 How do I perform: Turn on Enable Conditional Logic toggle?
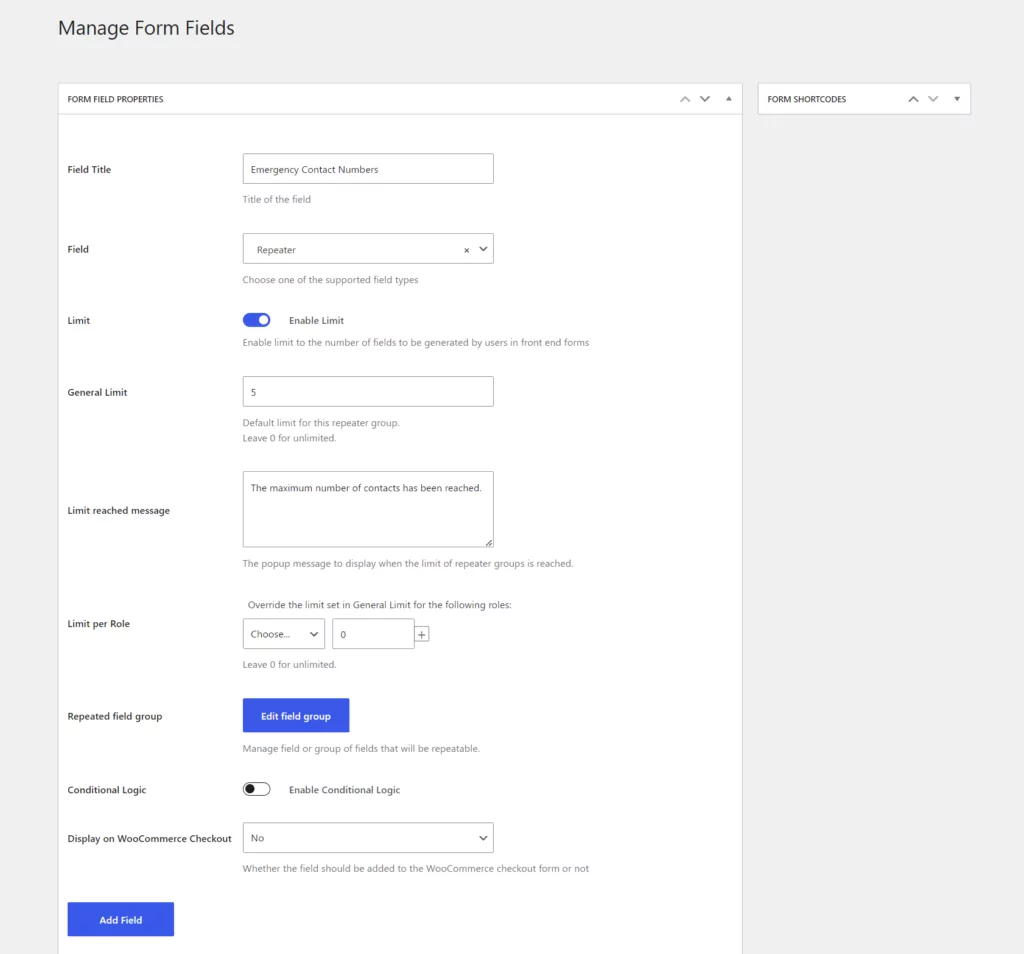pyautogui.click(x=256, y=789)
